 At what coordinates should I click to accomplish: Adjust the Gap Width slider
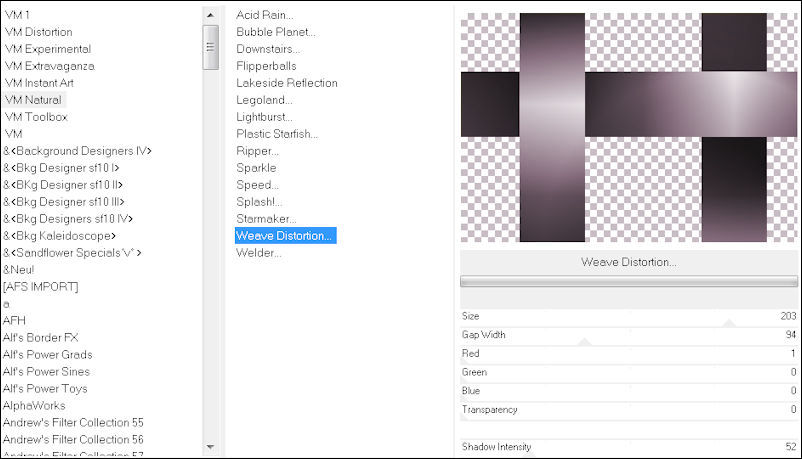point(629,336)
